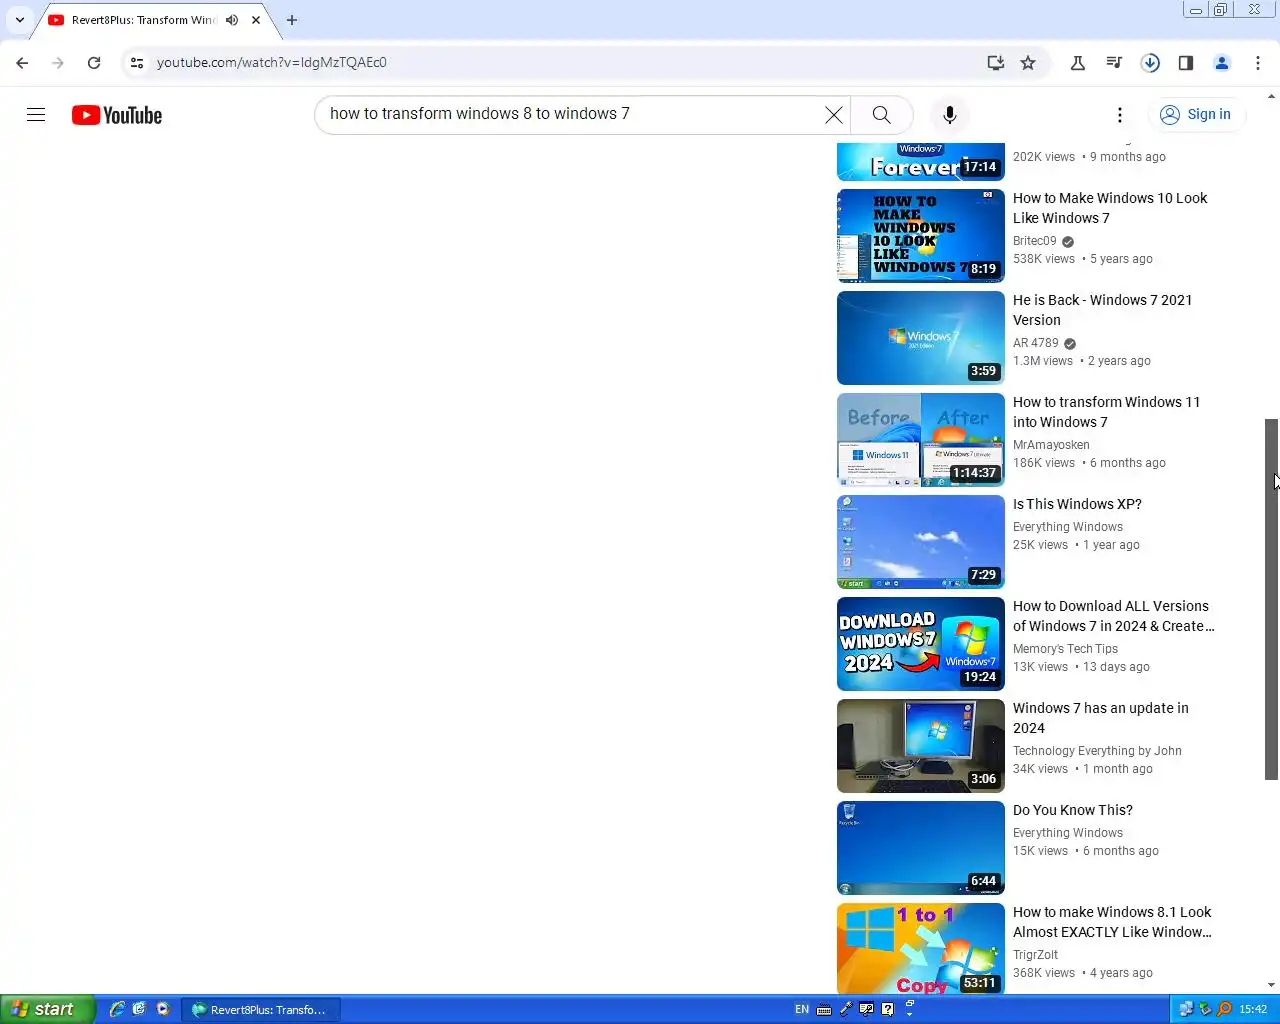Viewport: 1280px width, 1024px height.
Task: Open 'Is This Windows XP?' video title
Action: coord(1077,505)
